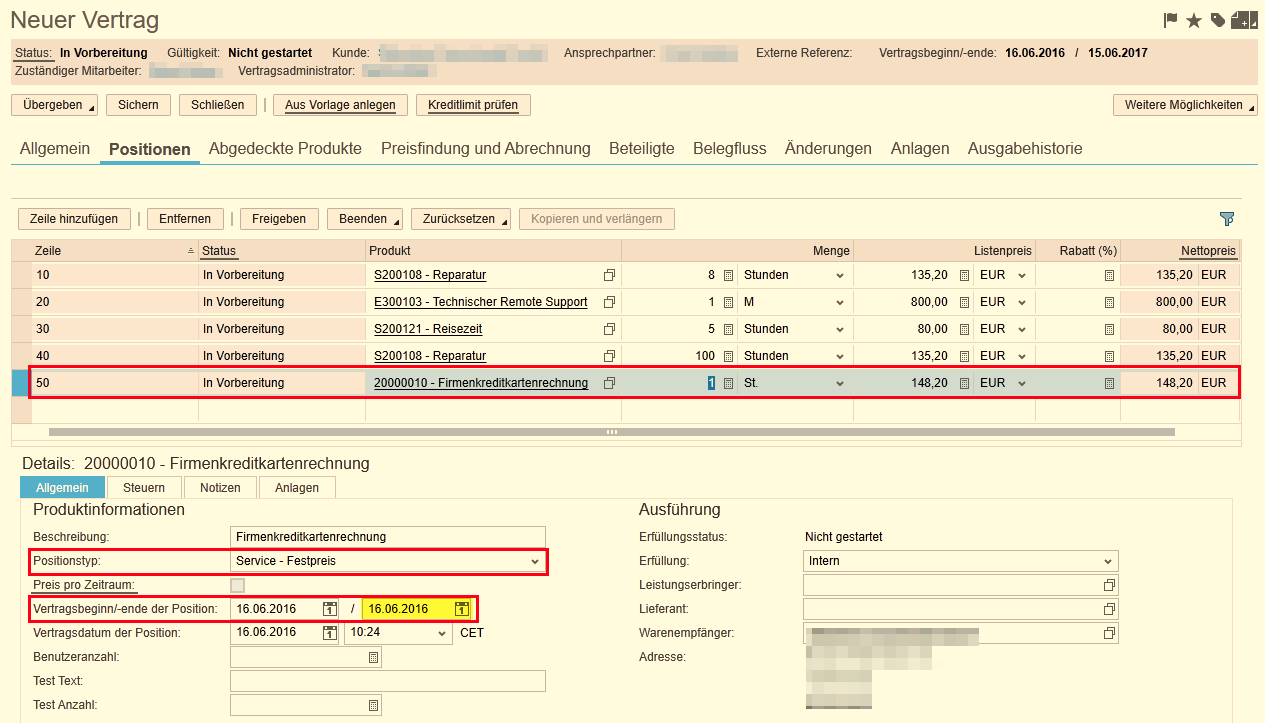Open quantity calculator in the row with quantity 100
1265x723 pixels.
pos(728,356)
